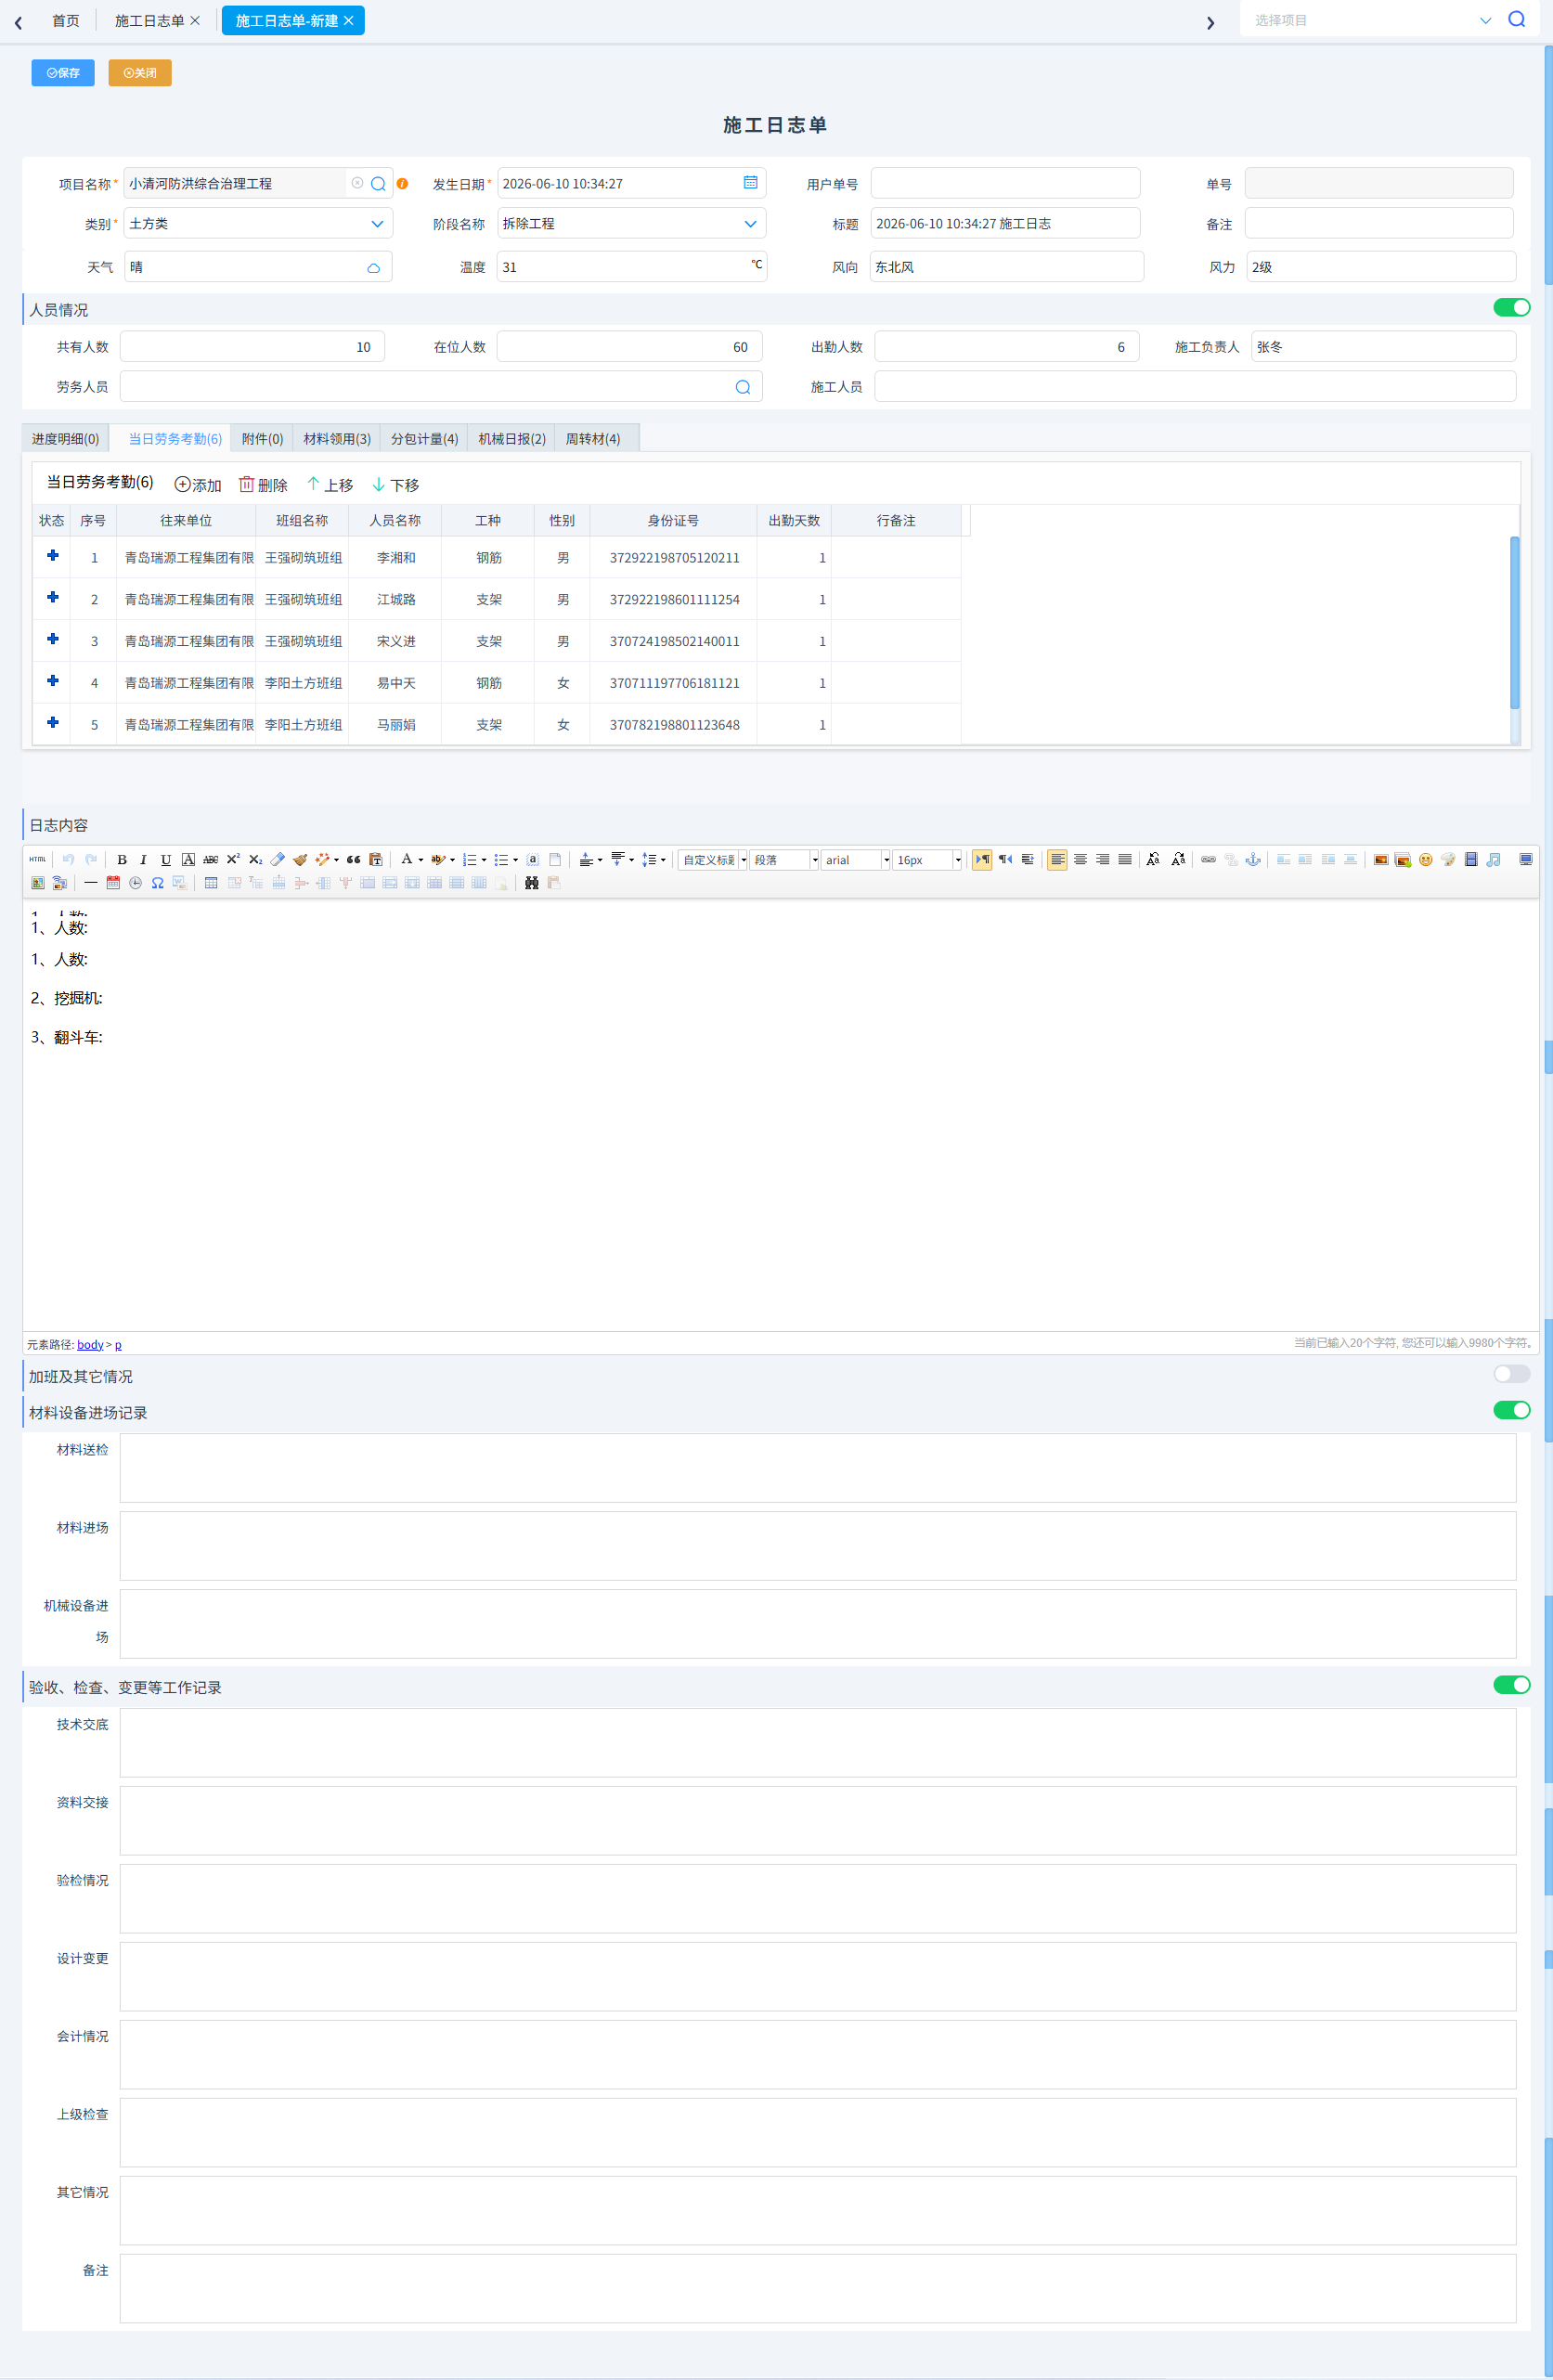This screenshot has width=1553, height=2380.
Task: Insert a table in the editor
Action: (x=211, y=883)
